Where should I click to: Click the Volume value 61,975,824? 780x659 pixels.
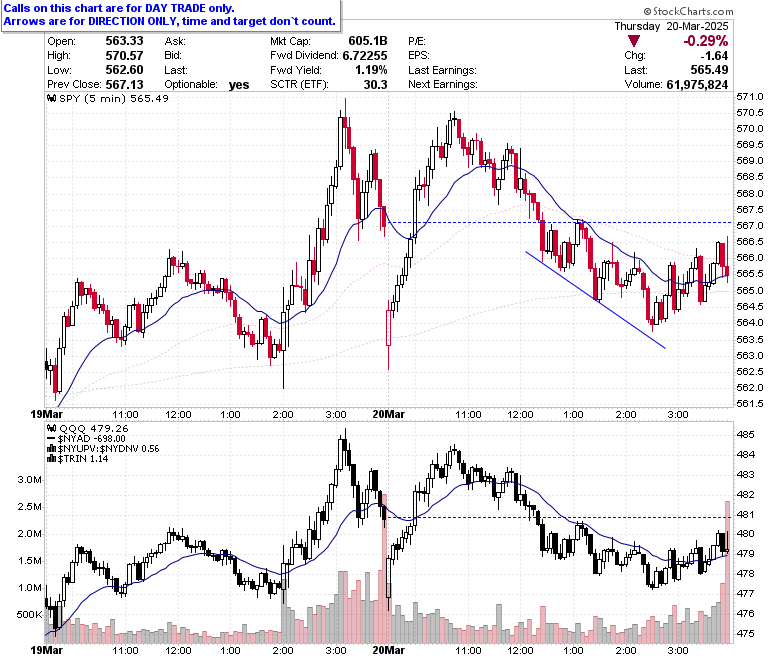click(697, 85)
